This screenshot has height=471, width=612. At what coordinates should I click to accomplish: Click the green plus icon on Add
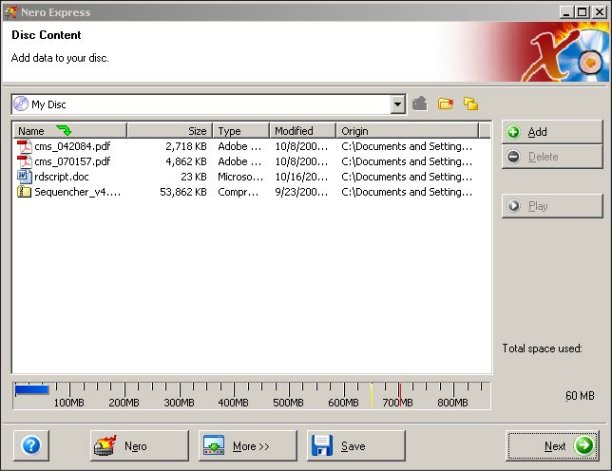tap(513, 132)
